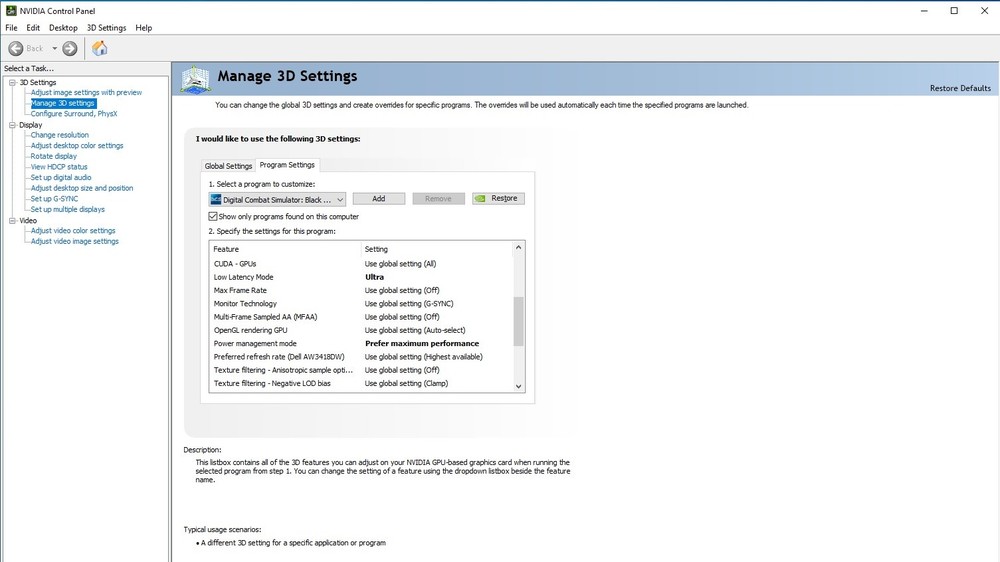Select the CUDA - GPUs feature row
This screenshot has width=1000, height=562.
360,264
